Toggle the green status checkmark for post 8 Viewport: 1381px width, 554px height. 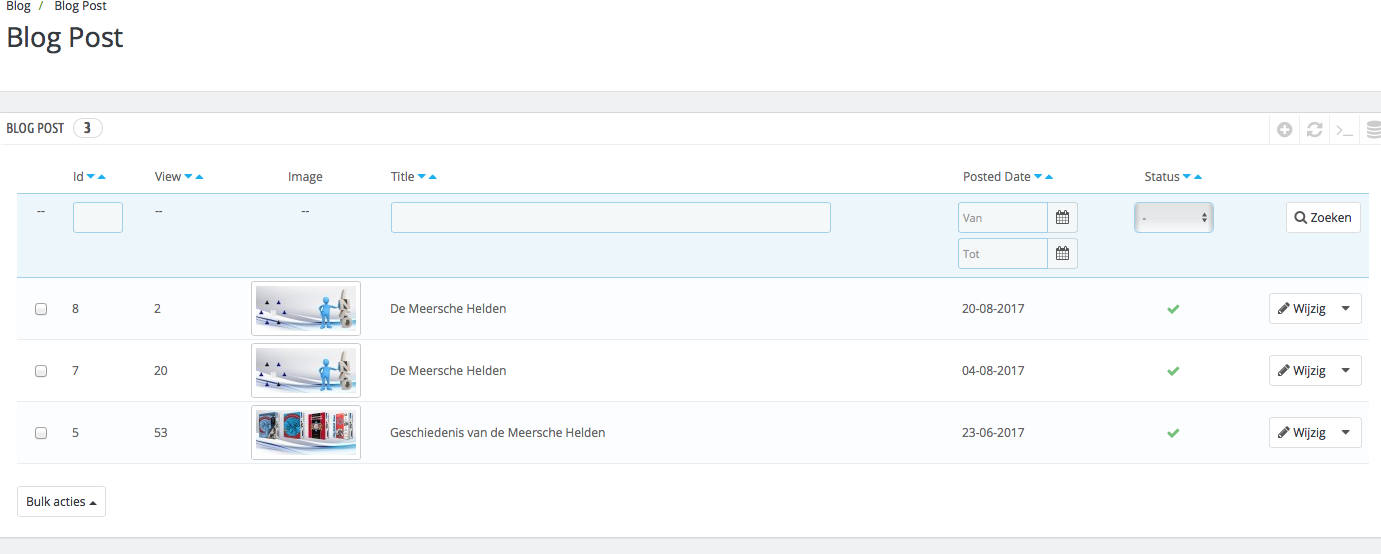[x=1173, y=309]
